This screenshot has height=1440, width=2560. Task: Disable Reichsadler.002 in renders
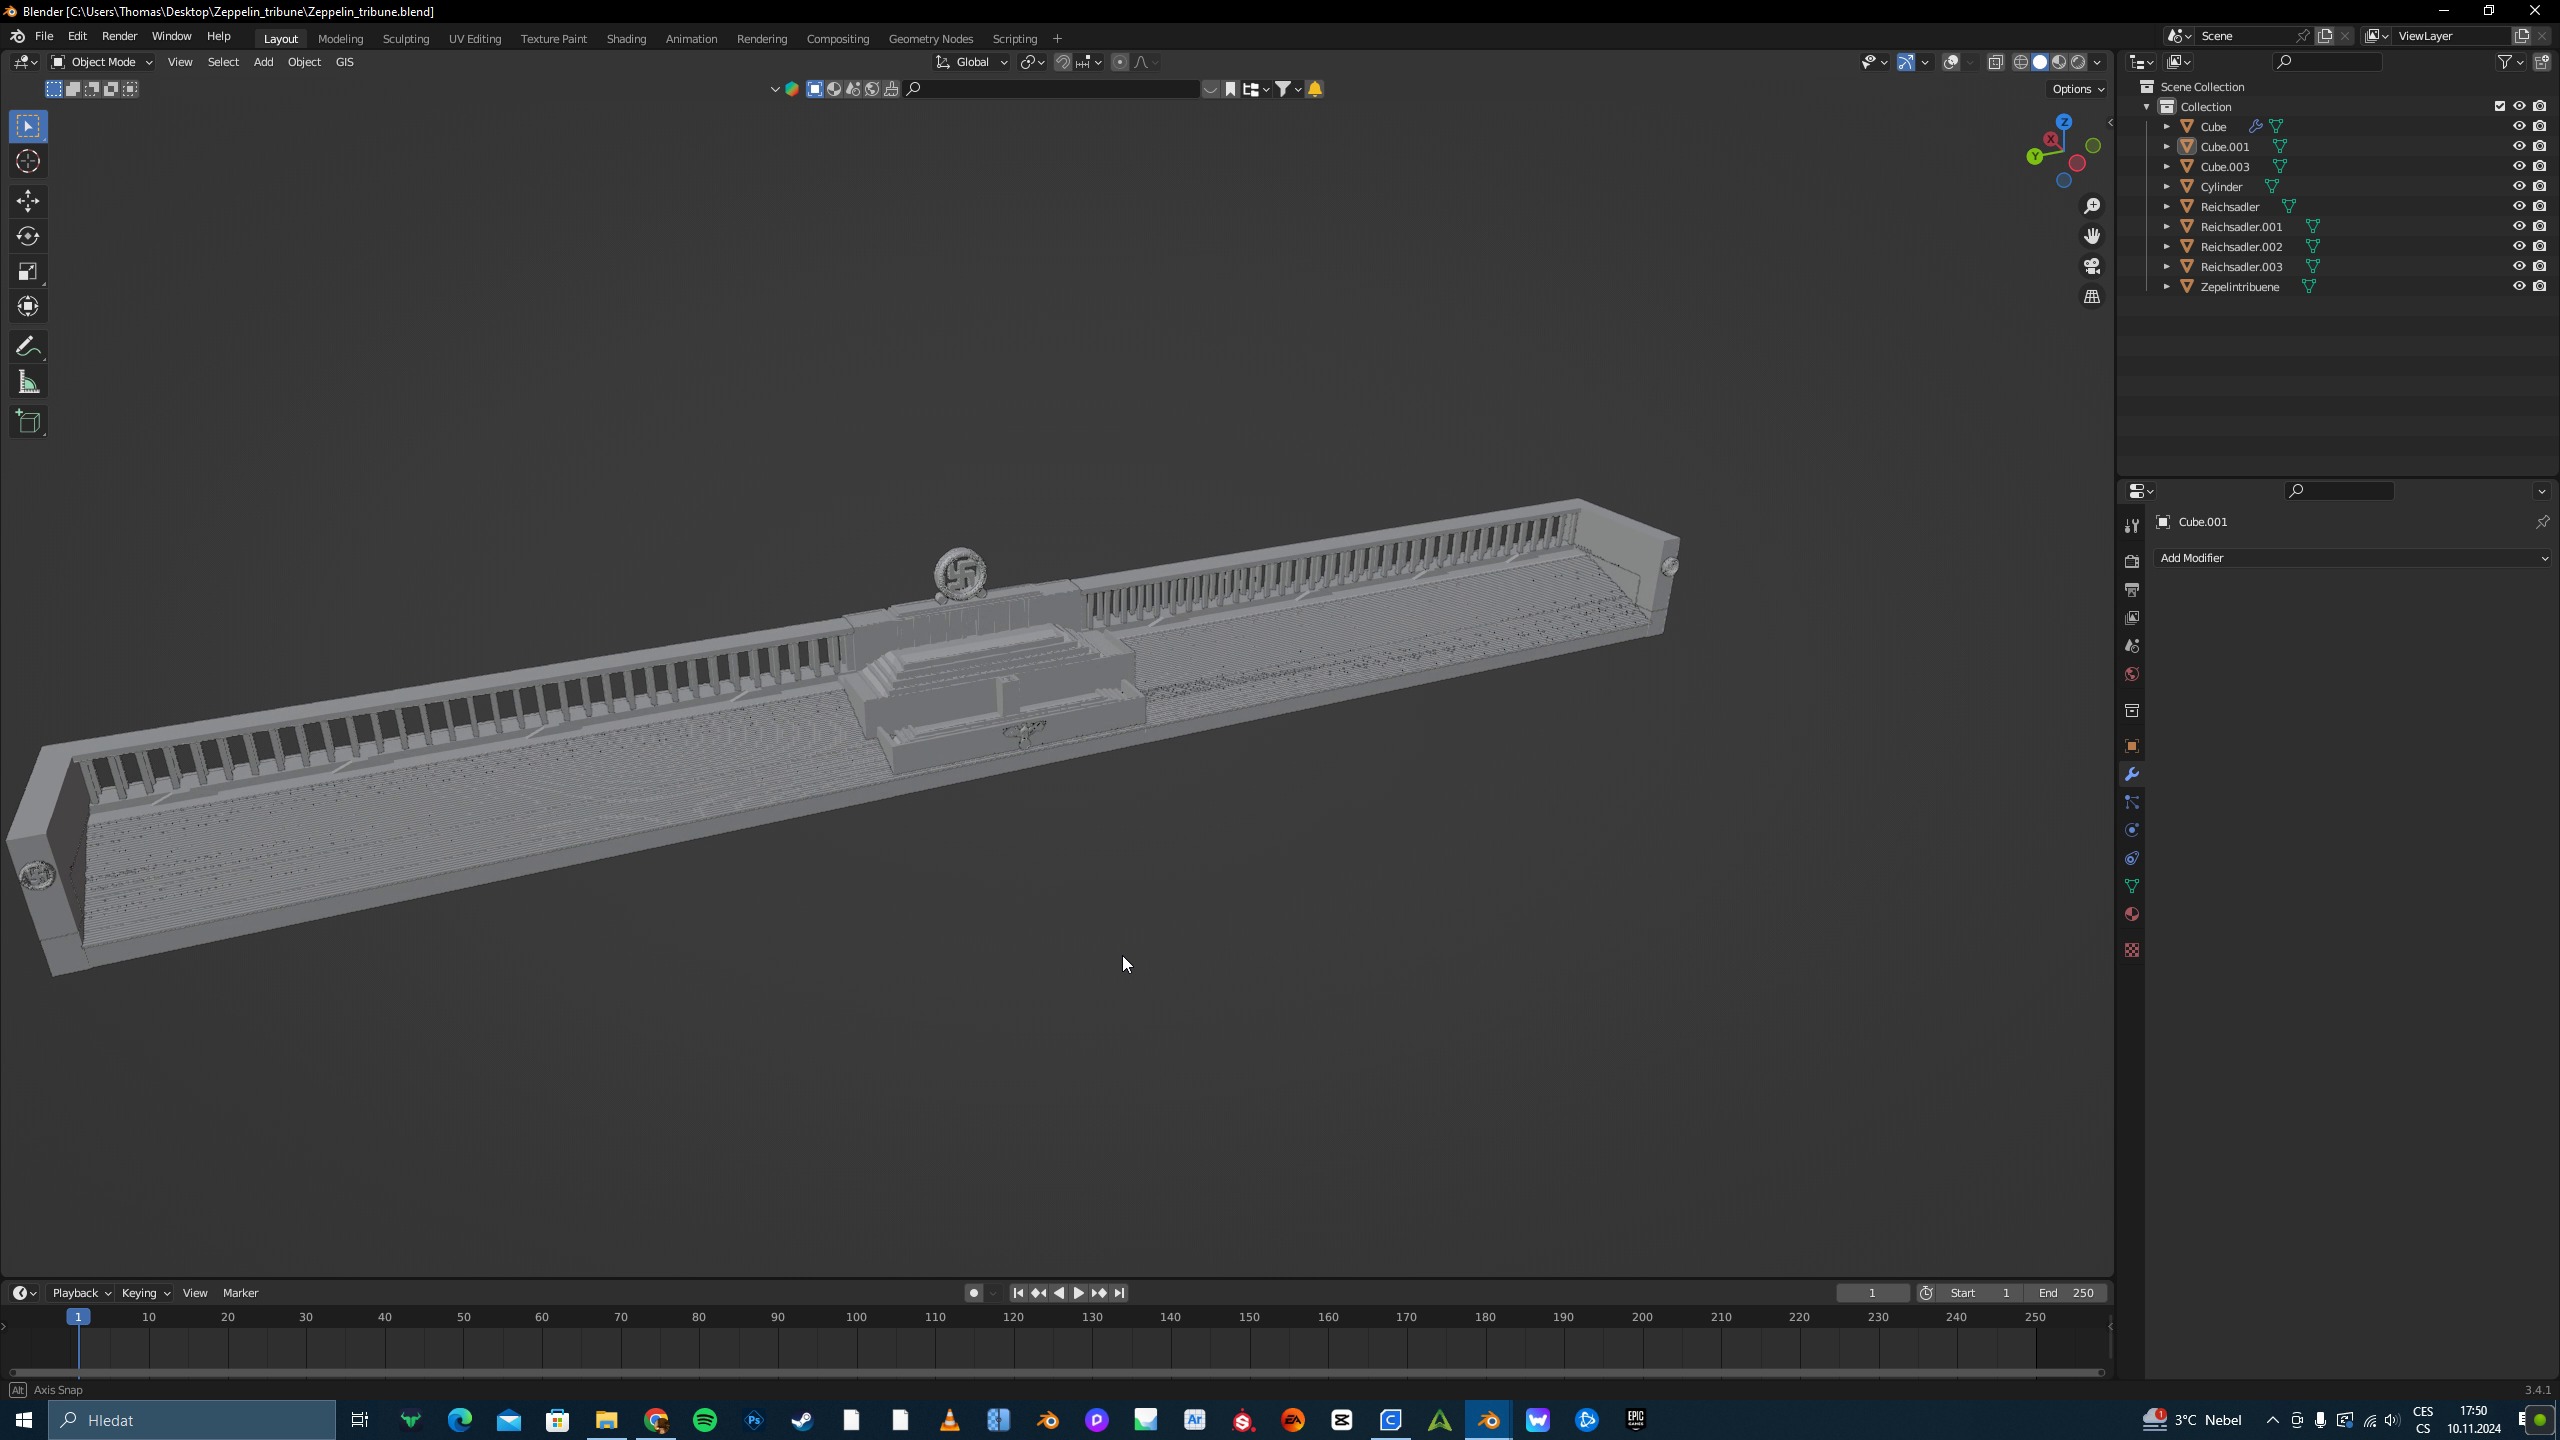click(2539, 246)
